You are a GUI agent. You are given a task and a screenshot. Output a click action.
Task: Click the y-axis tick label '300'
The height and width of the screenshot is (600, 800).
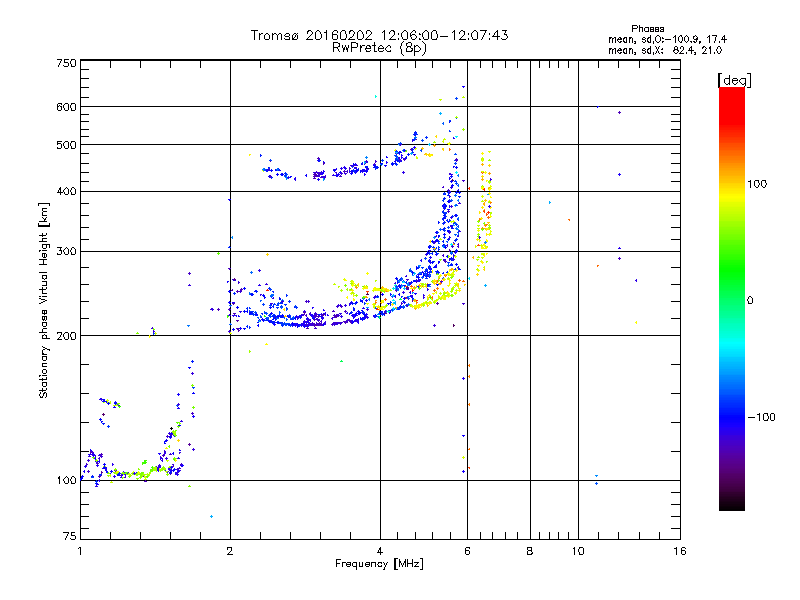(x=66, y=251)
